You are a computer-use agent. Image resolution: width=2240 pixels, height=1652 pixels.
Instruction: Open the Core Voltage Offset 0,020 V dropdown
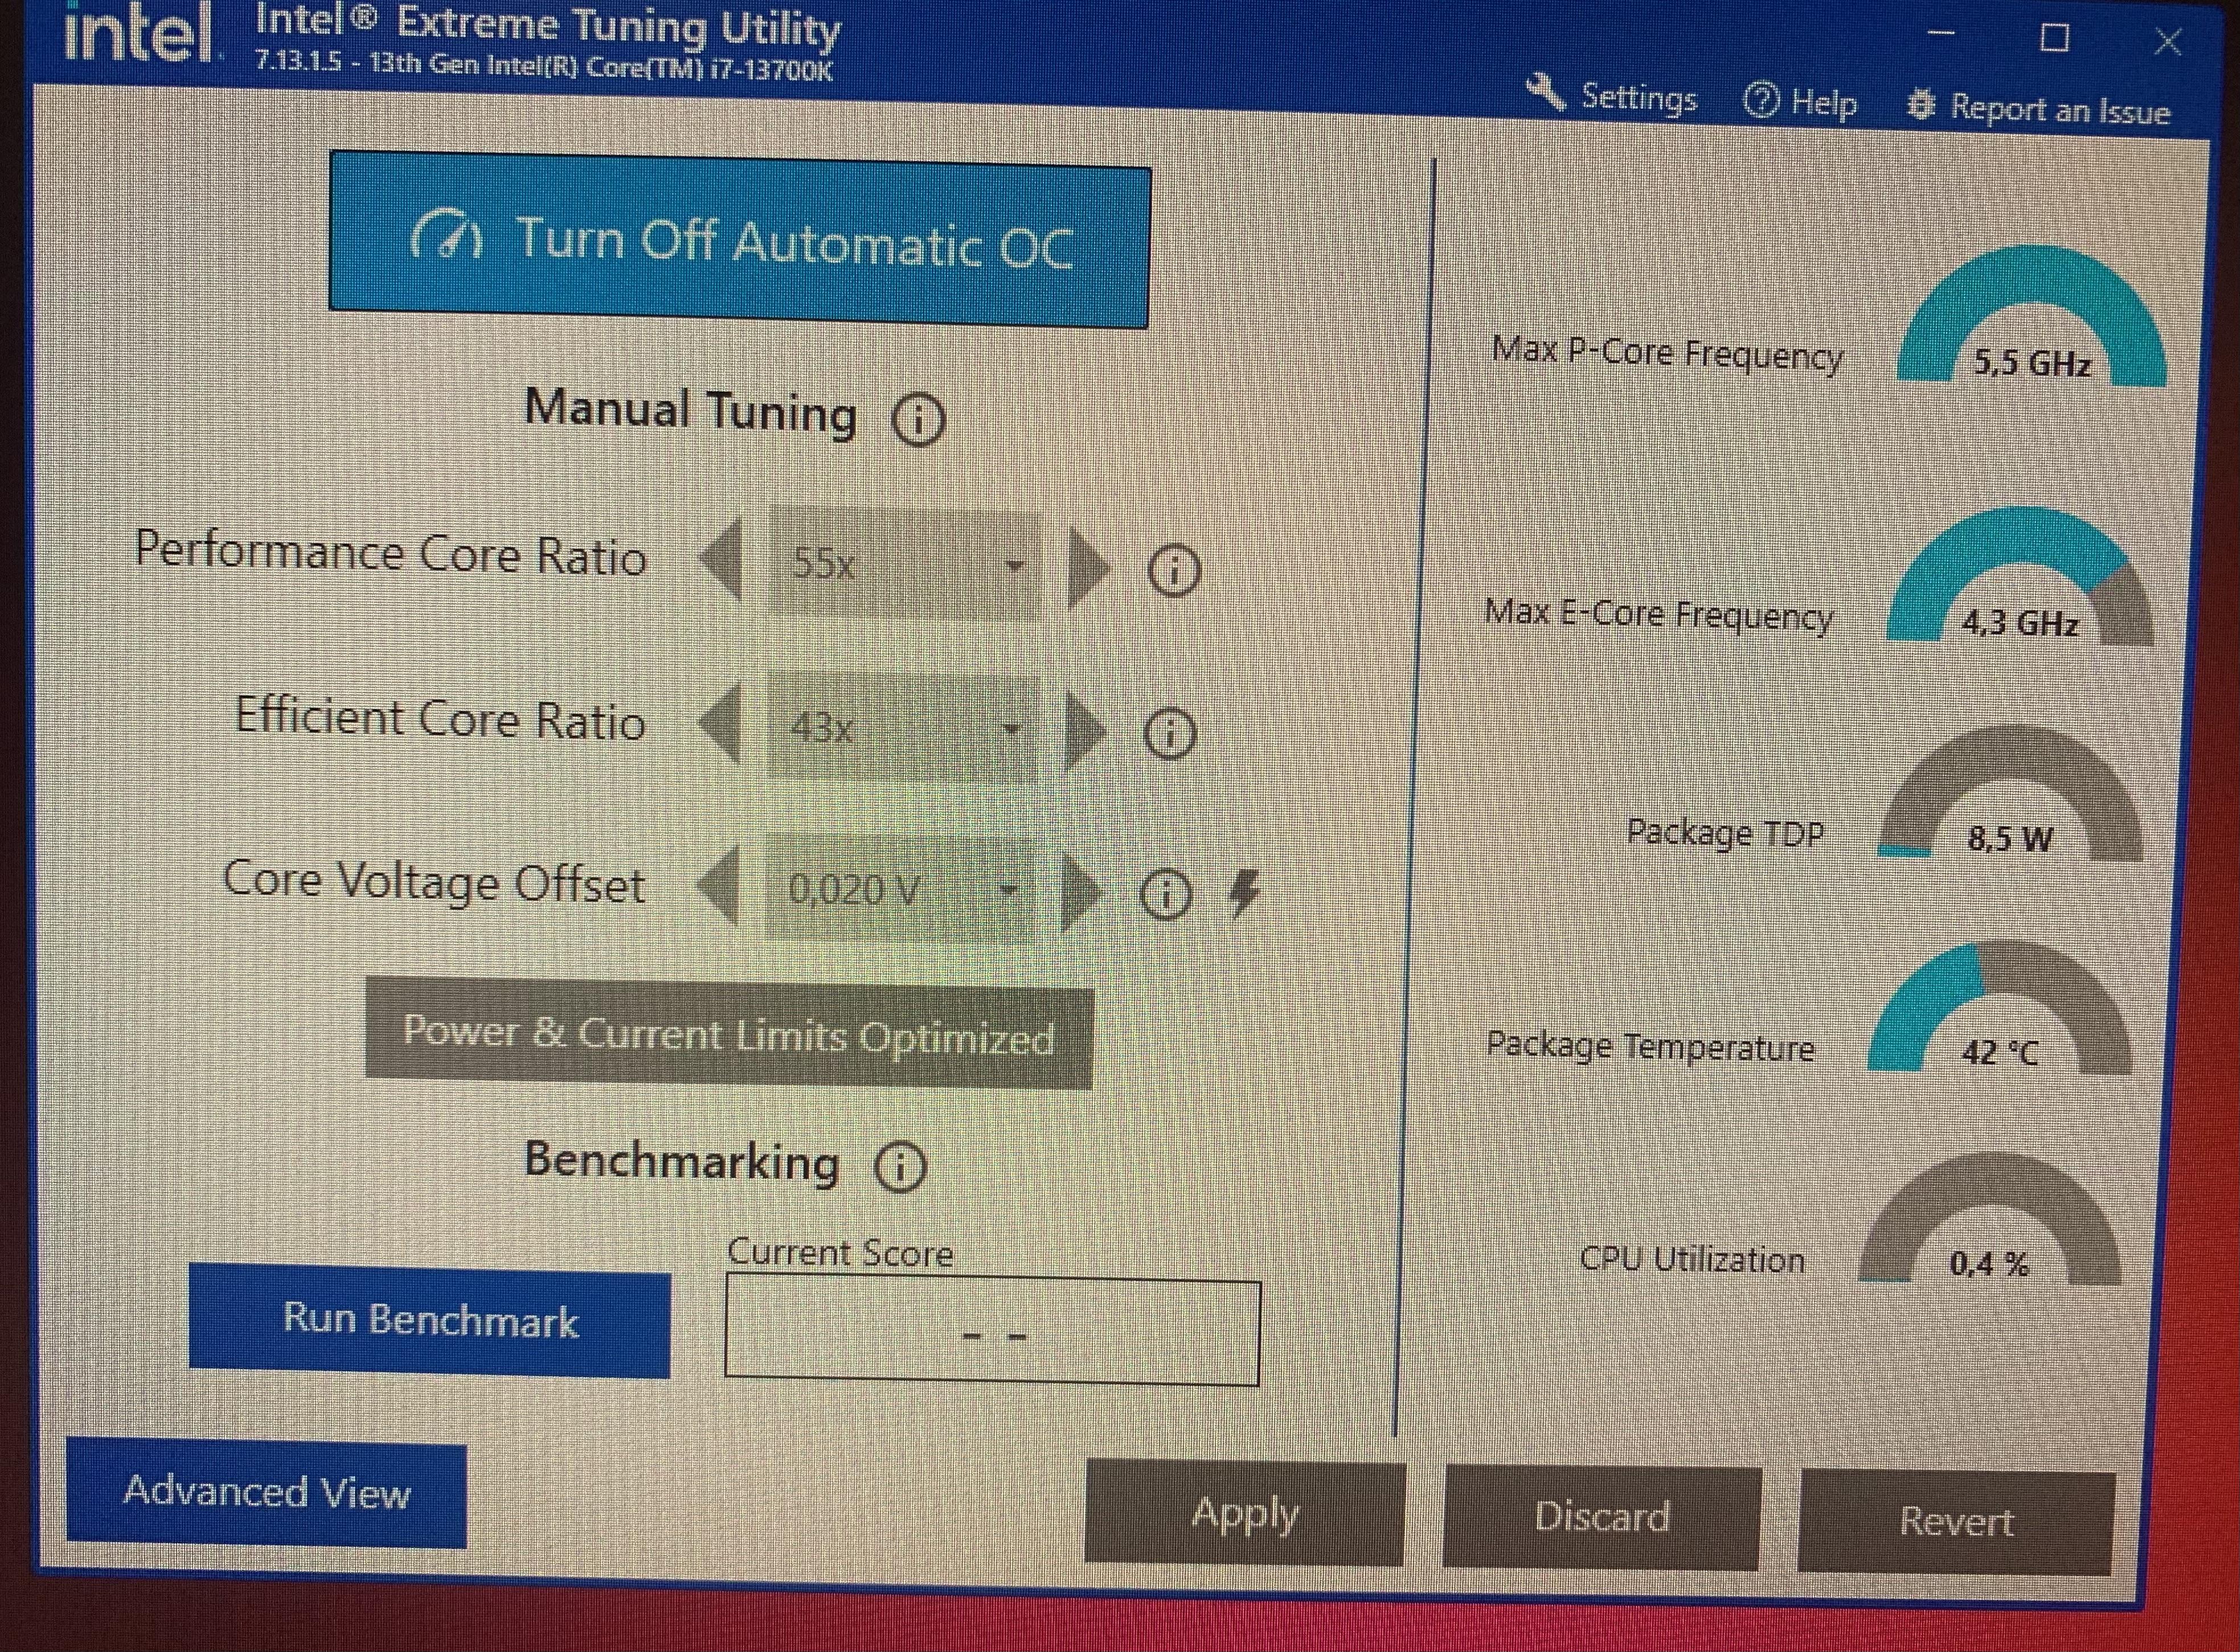coord(900,889)
